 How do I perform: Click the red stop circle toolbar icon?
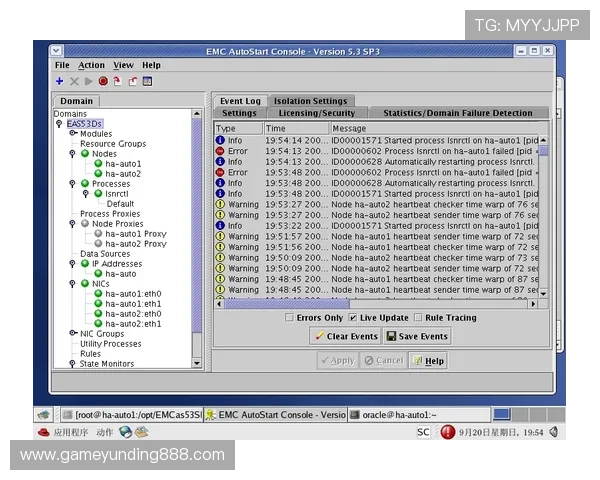point(103,81)
